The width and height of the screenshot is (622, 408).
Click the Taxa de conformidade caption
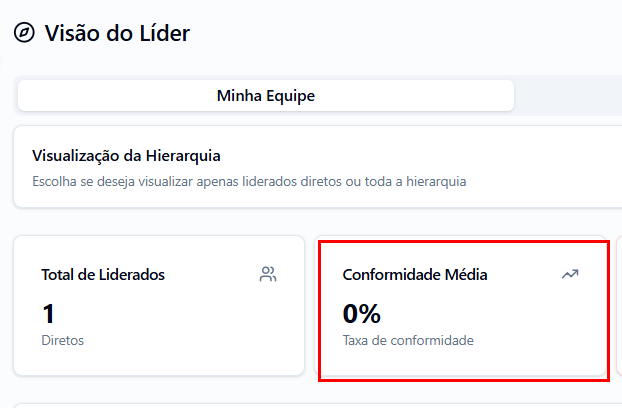coord(408,340)
